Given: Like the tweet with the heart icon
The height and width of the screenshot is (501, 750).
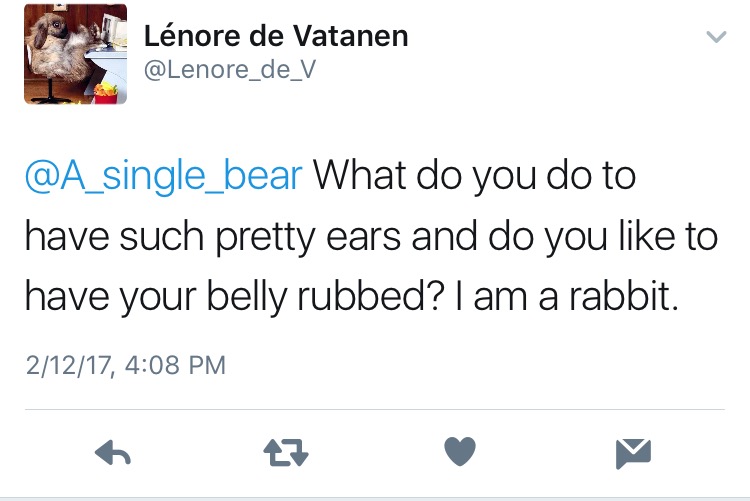Looking at the screenshot, I should [x=459, y=453].
